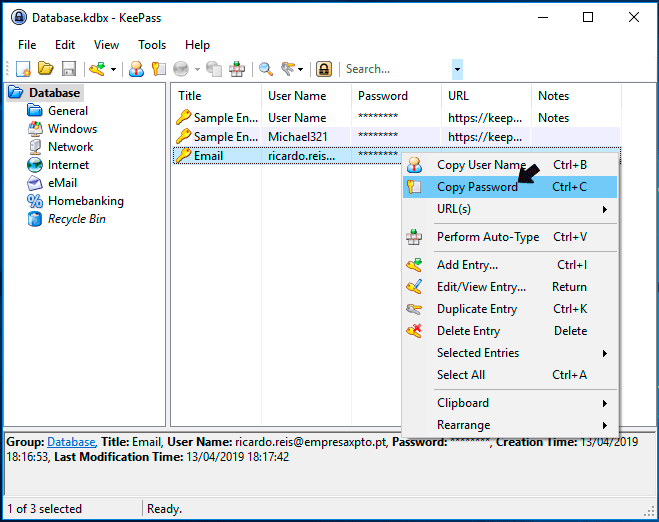Open the URL toolbar dropdown arrow

point(197,69)
